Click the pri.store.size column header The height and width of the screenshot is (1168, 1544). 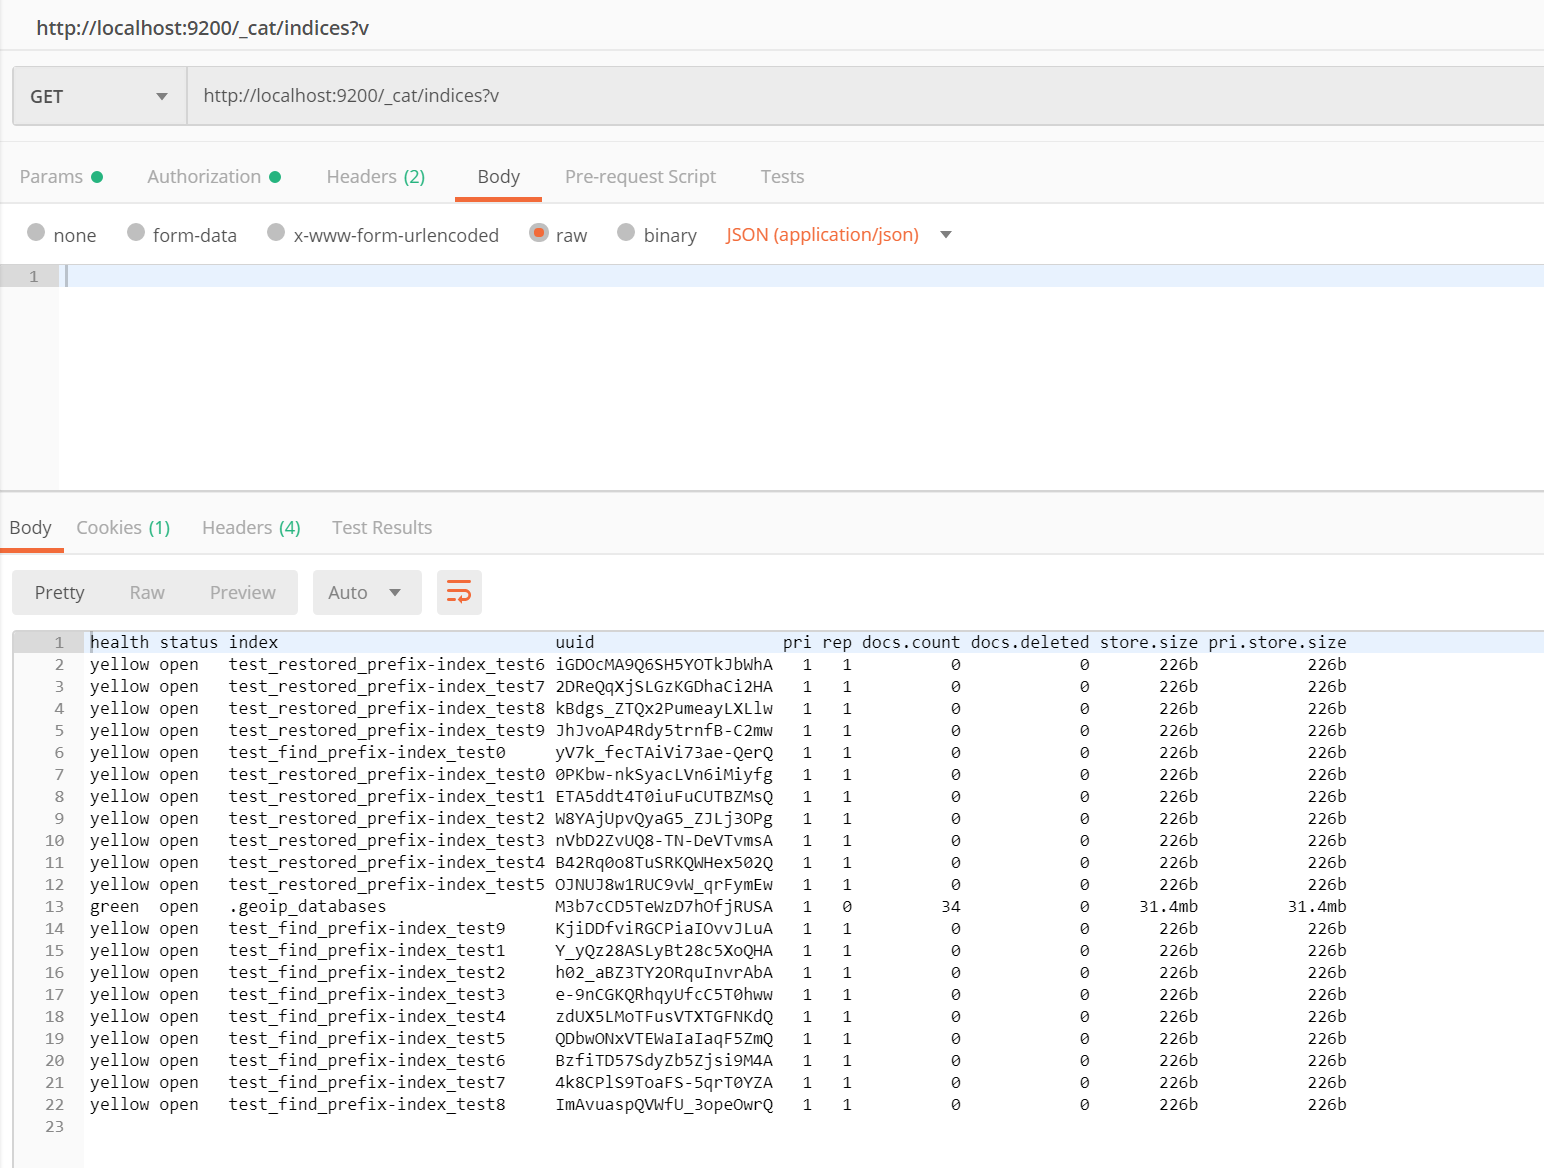(1277, 642)
